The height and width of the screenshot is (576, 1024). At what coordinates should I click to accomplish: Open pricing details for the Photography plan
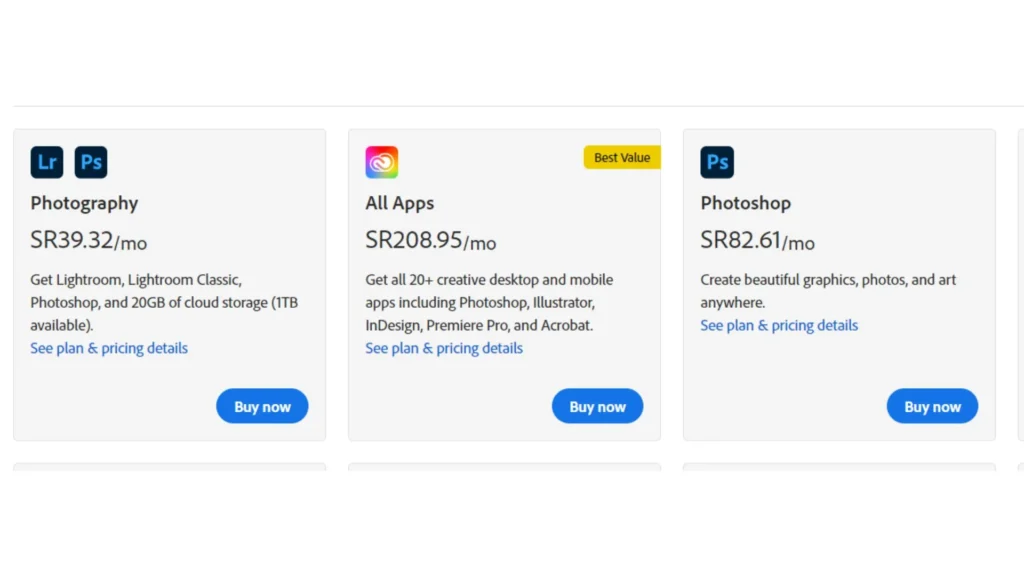point(109,348)
